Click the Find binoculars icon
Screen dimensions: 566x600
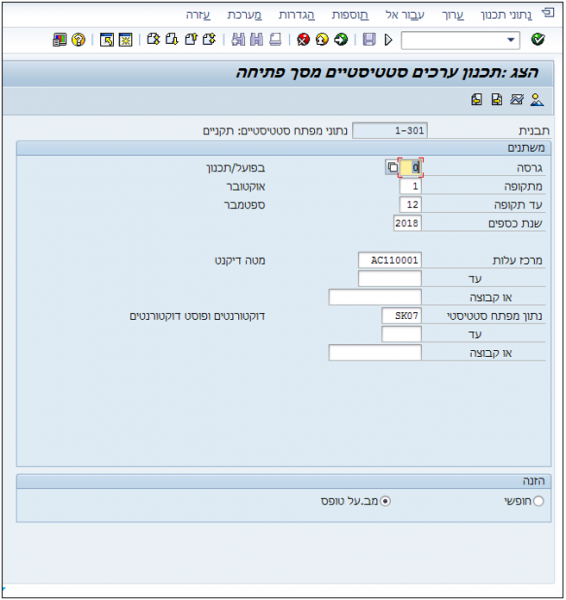click(256, 39)
